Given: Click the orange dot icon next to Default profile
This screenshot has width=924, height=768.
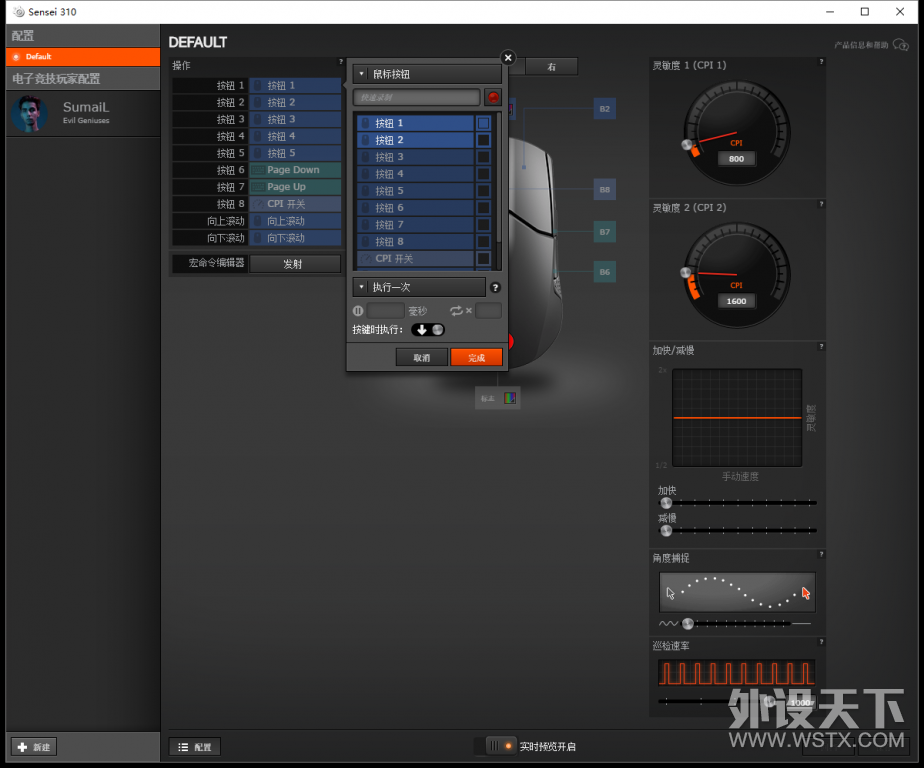Looking at the screenshot, I should (x=16, y=57).
